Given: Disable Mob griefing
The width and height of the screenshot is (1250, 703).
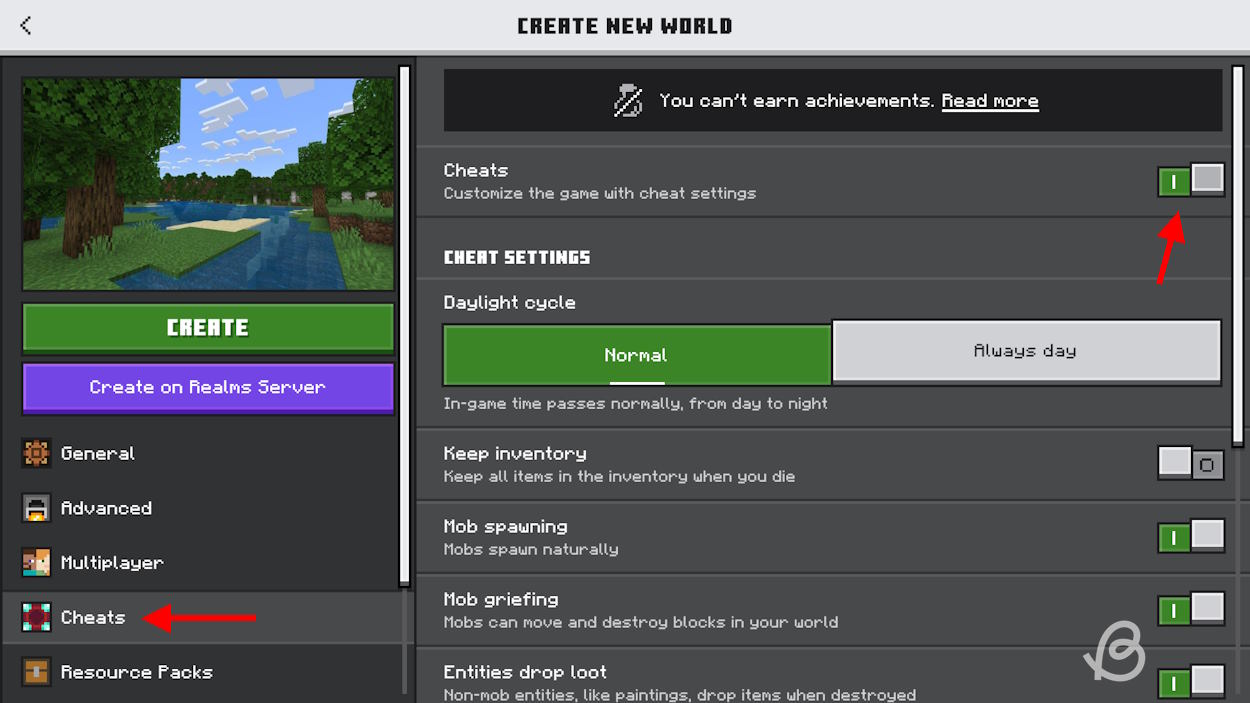Looking at the screenshot, I should point(1191,609).
